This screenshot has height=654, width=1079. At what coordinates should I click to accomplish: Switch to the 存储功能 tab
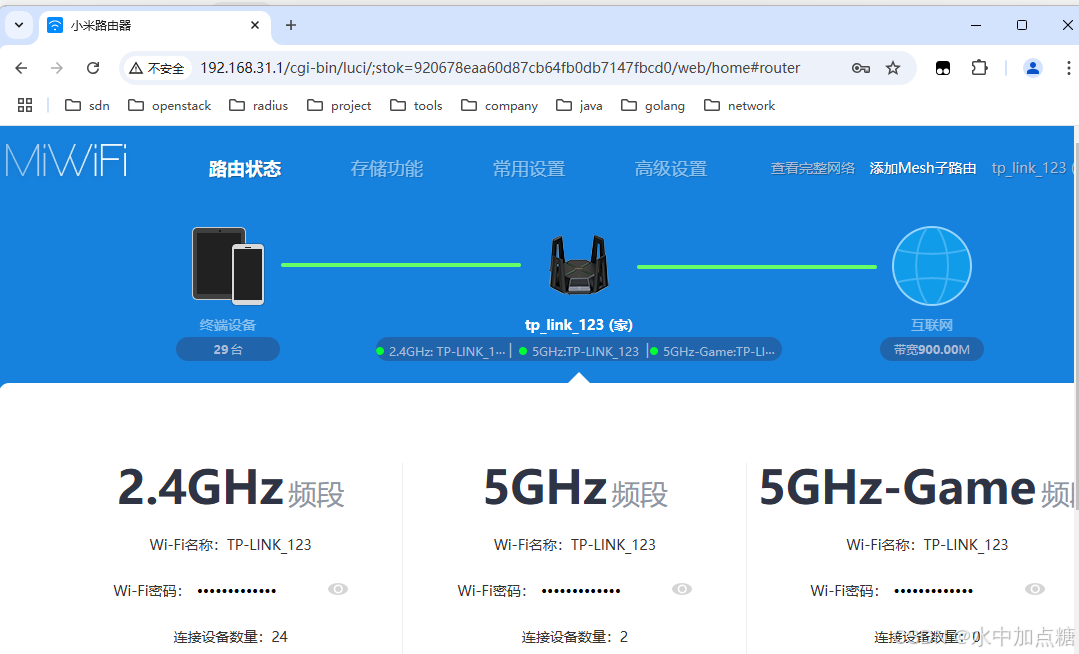point(387,169)
